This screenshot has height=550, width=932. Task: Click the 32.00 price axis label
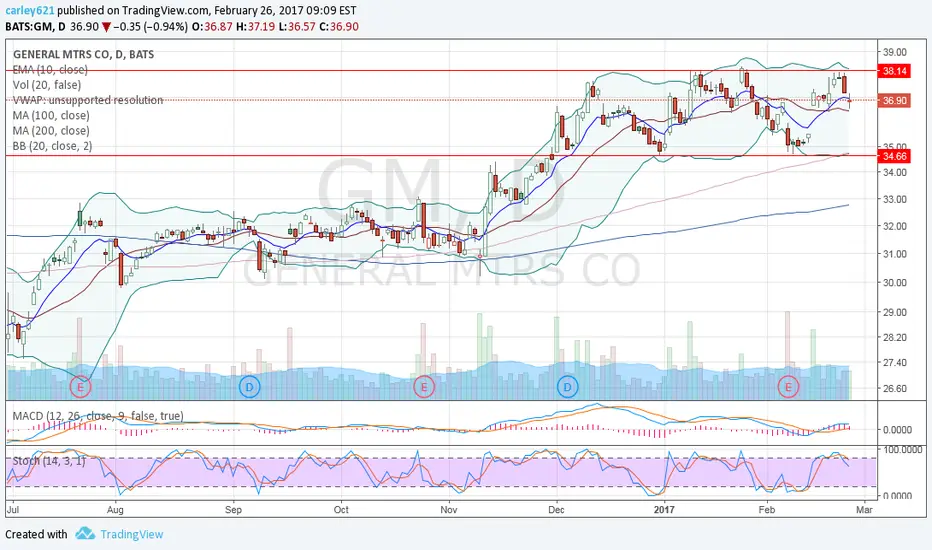895,226
